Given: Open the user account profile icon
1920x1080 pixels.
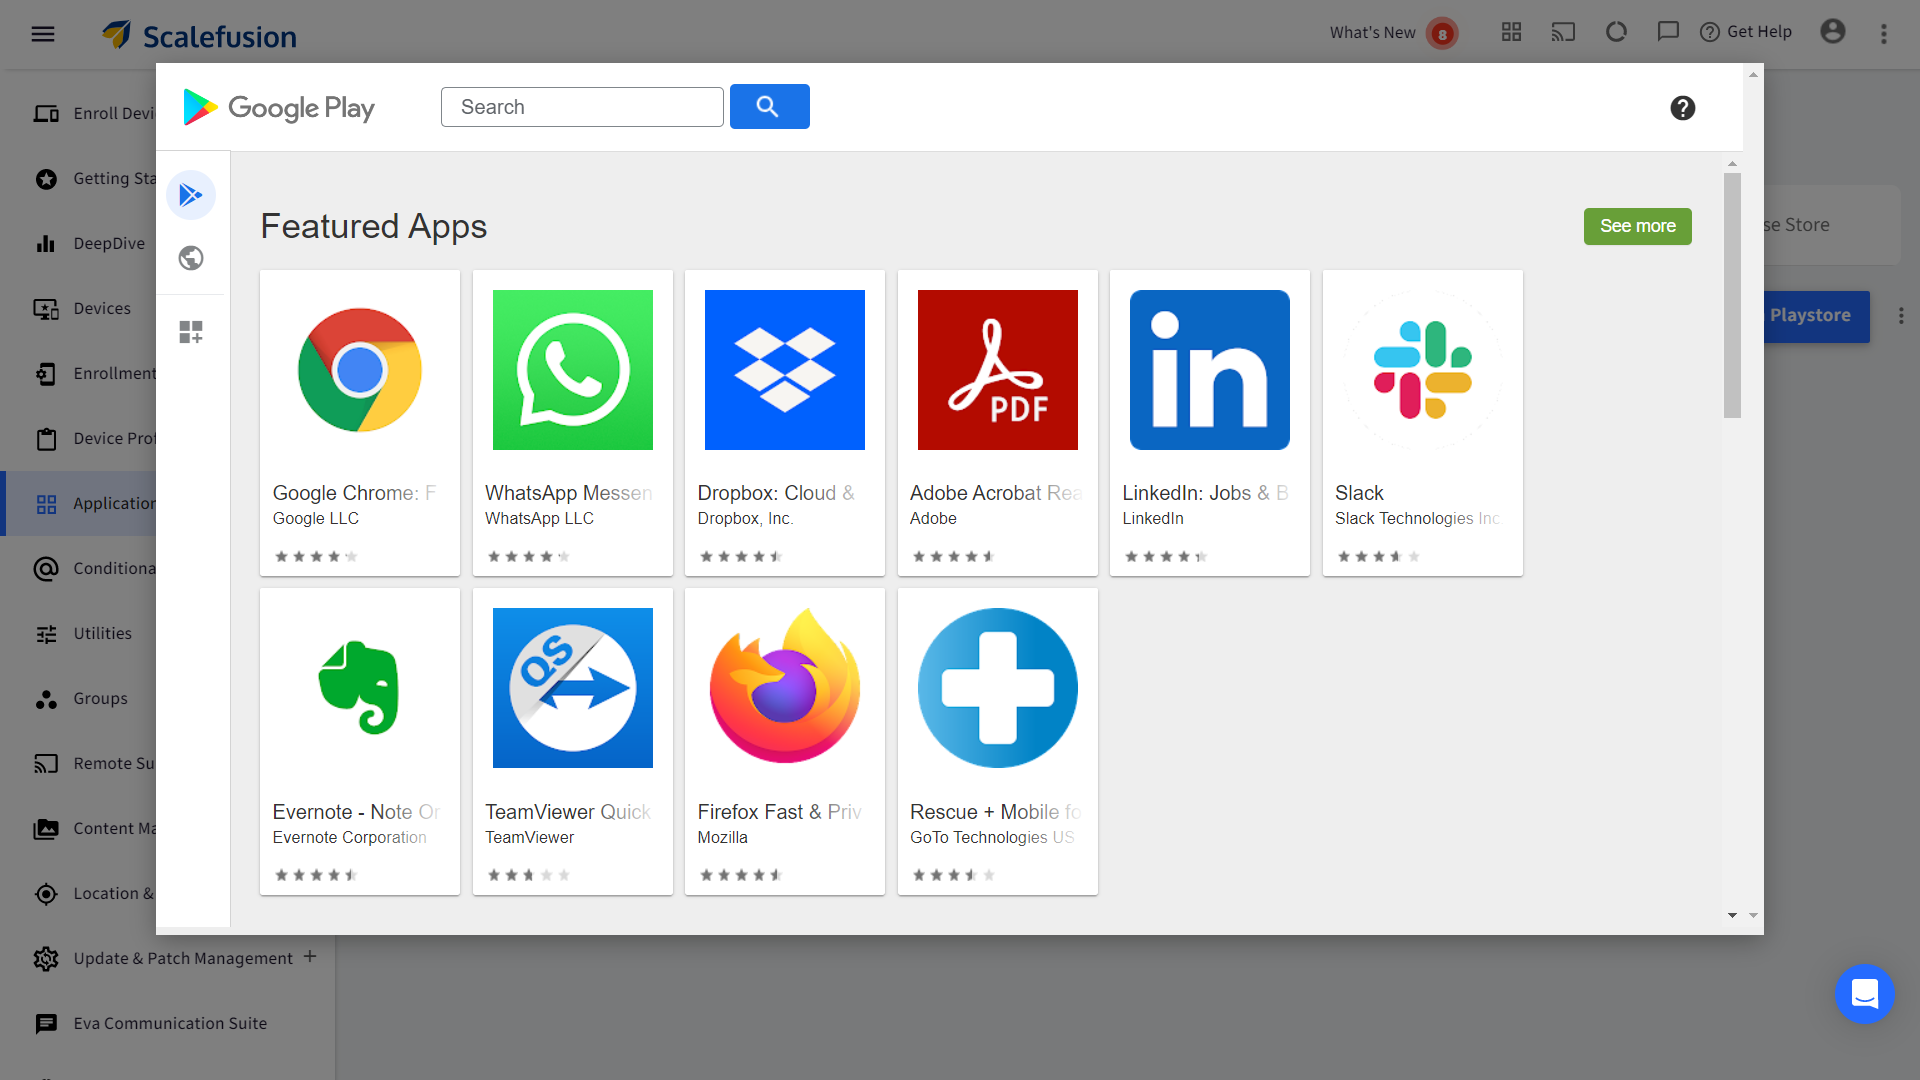Looking at the screenshot, I should pos(1833,32).
